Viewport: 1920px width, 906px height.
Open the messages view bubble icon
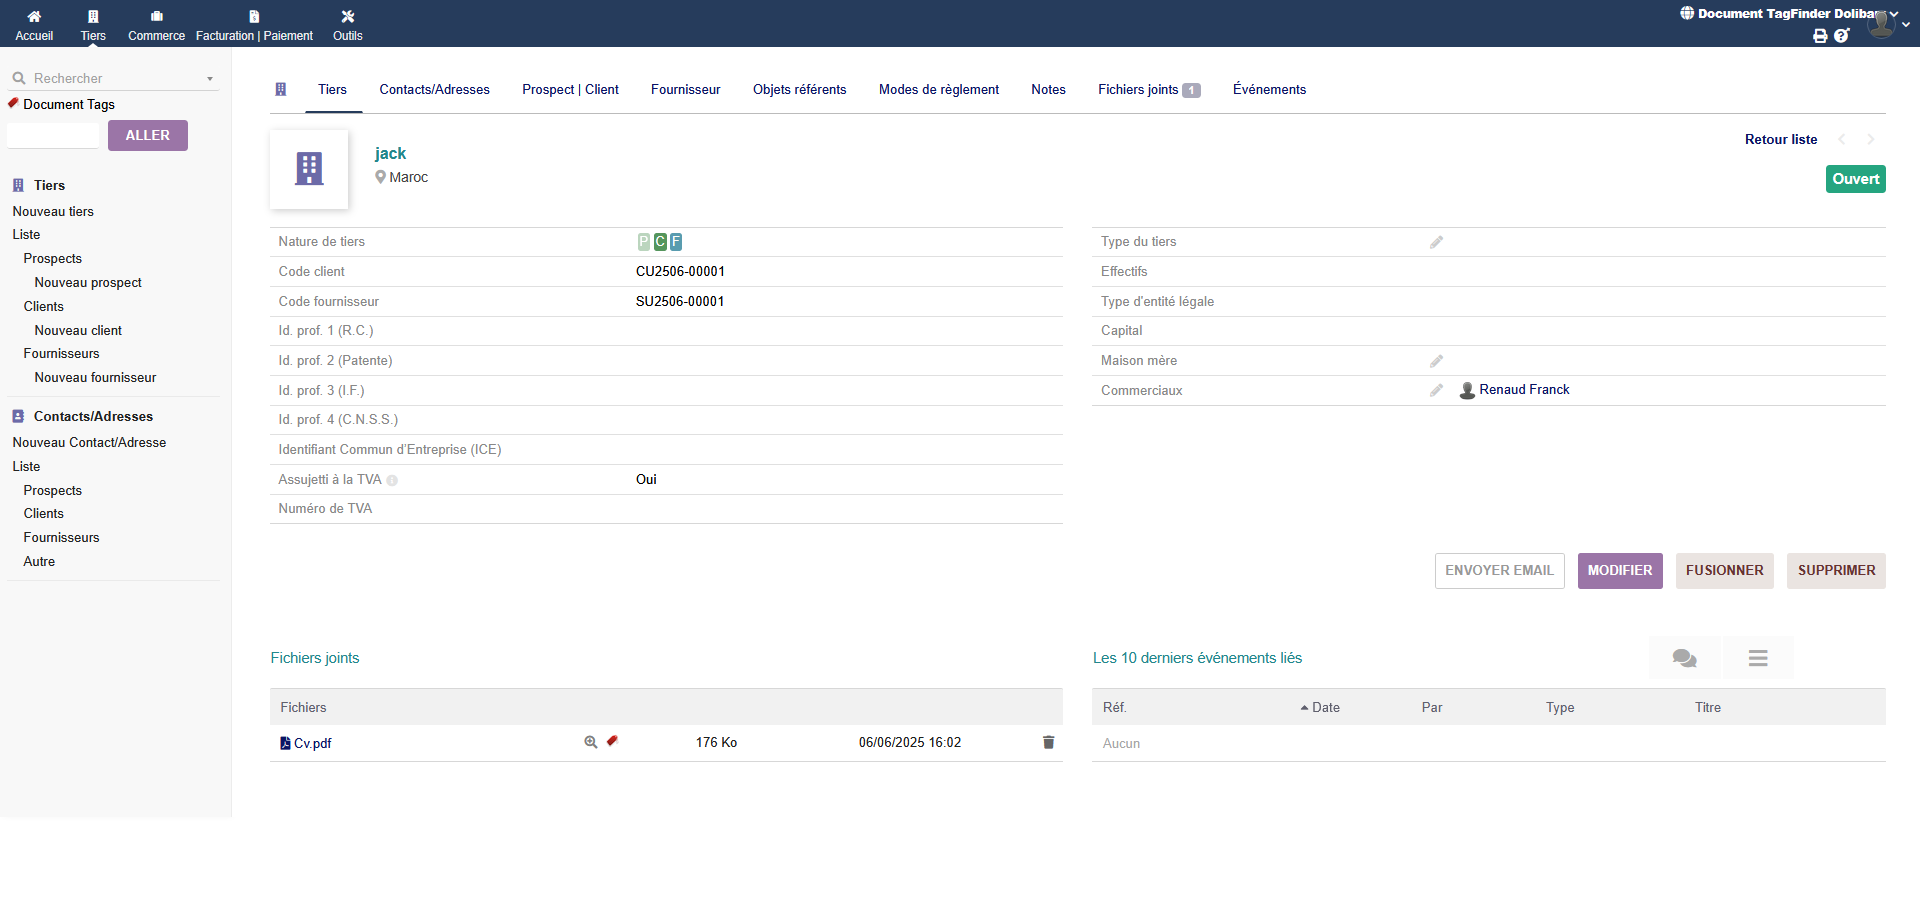tap(1684, 658)
